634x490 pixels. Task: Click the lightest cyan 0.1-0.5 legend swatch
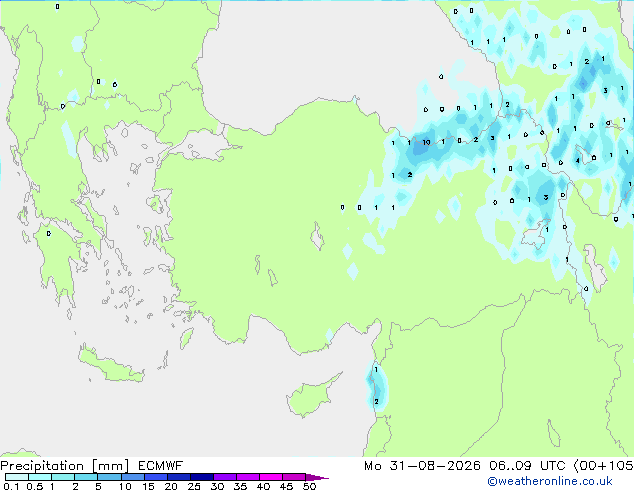[17, 477]
